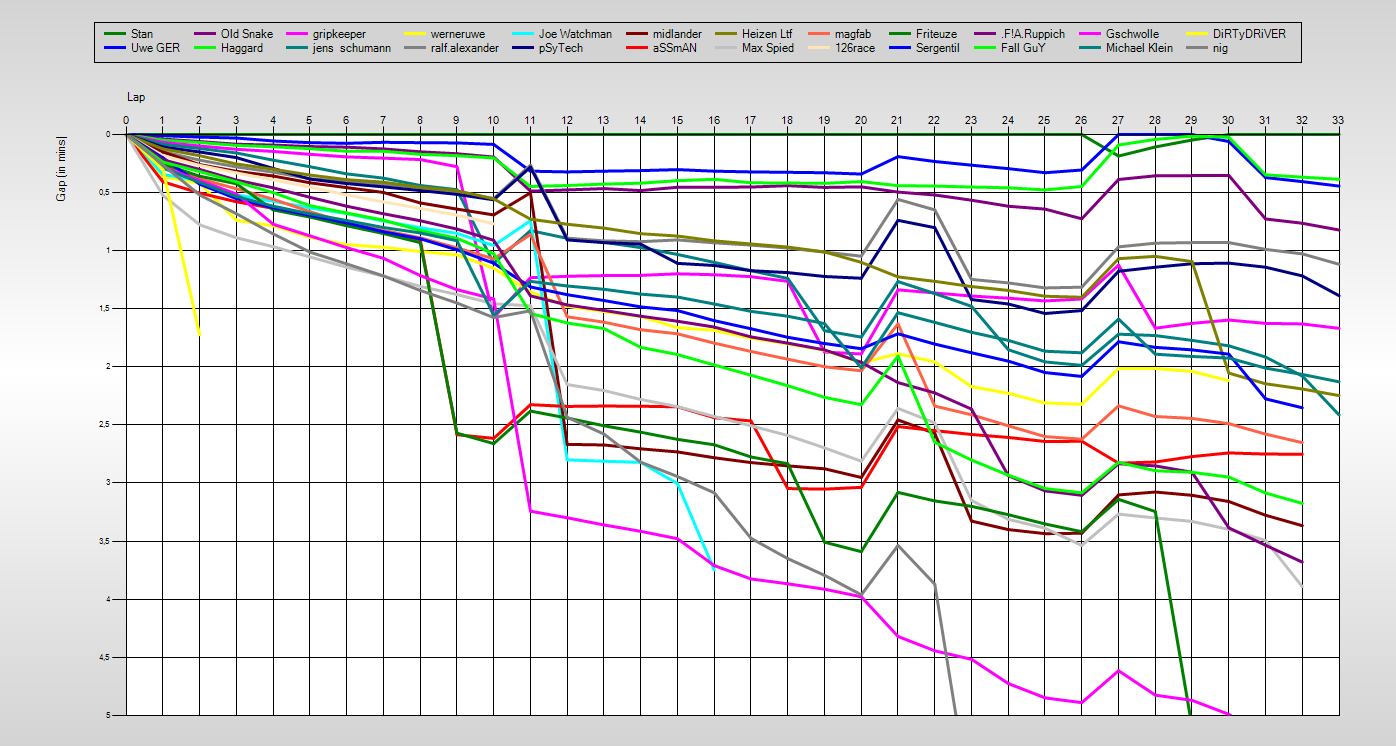This screenshot has width=1396, height=746.
Task: Click the Lap axis title
Action: point(136,98)
